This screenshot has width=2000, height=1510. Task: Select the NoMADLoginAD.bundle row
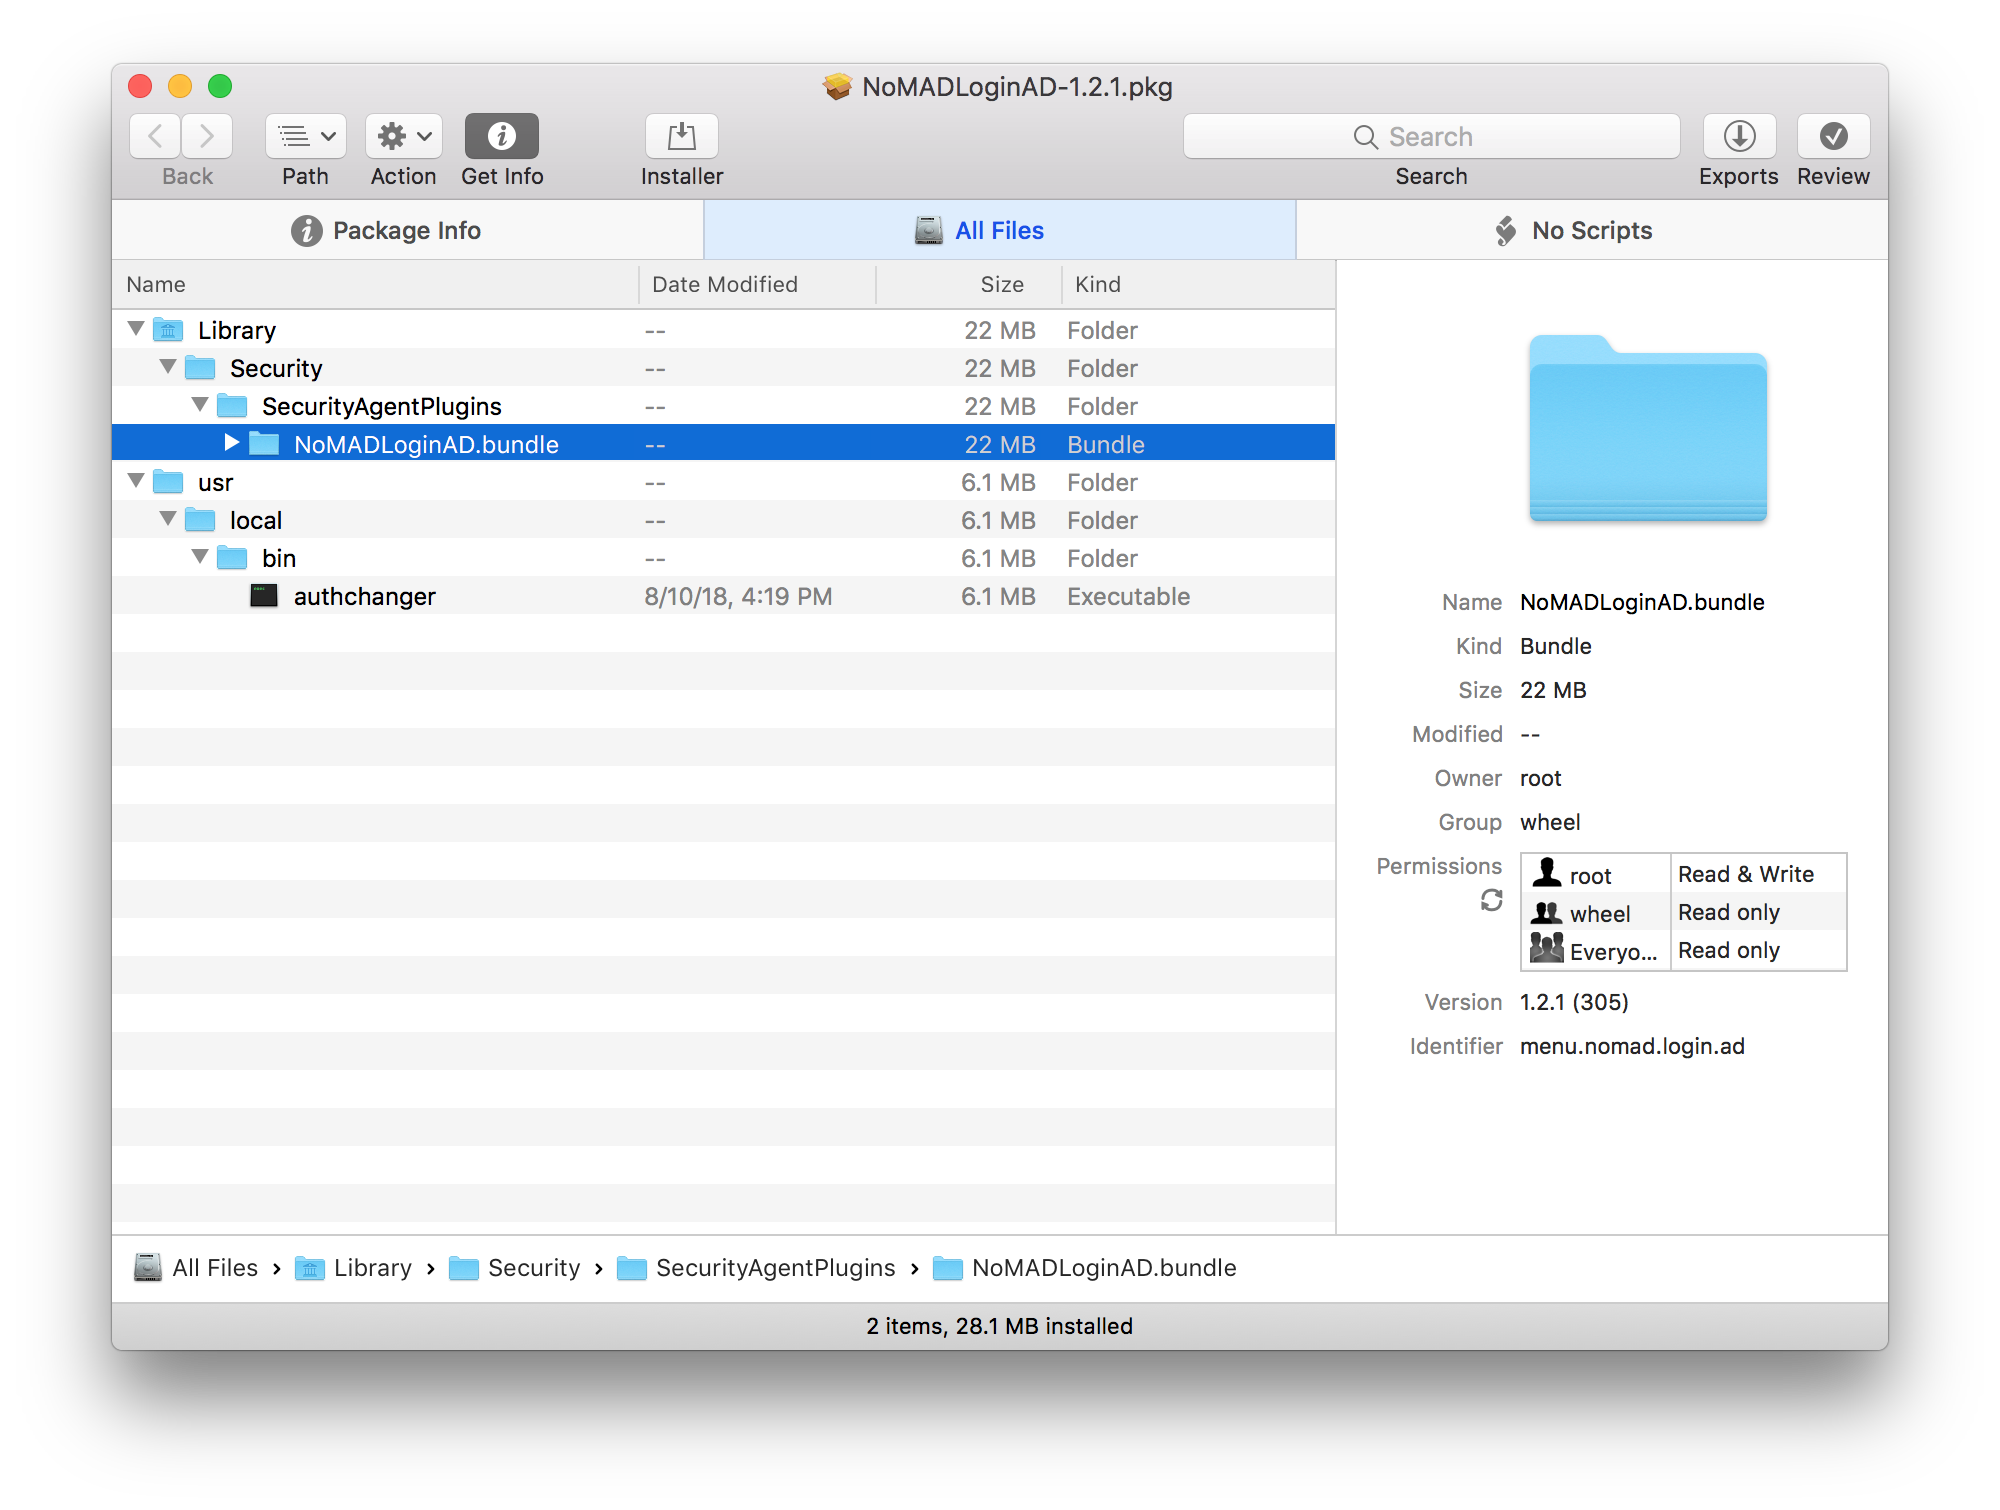pyautogui.click(x=723, y=444)
